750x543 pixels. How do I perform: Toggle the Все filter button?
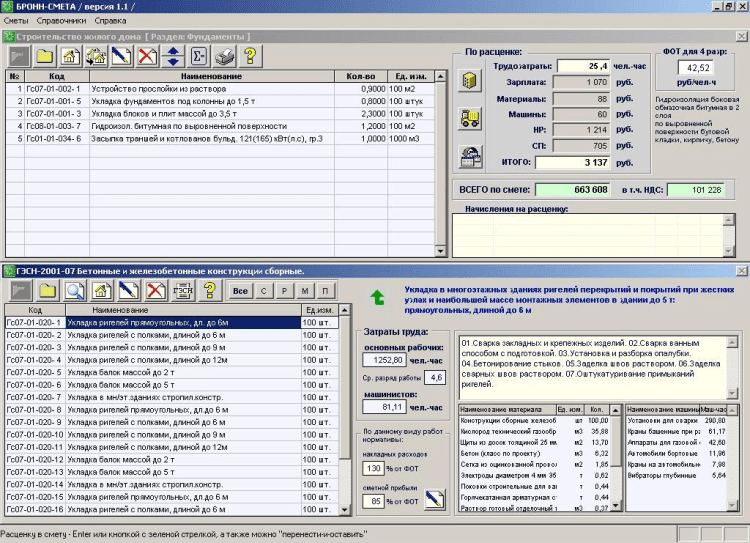(240, 291)
